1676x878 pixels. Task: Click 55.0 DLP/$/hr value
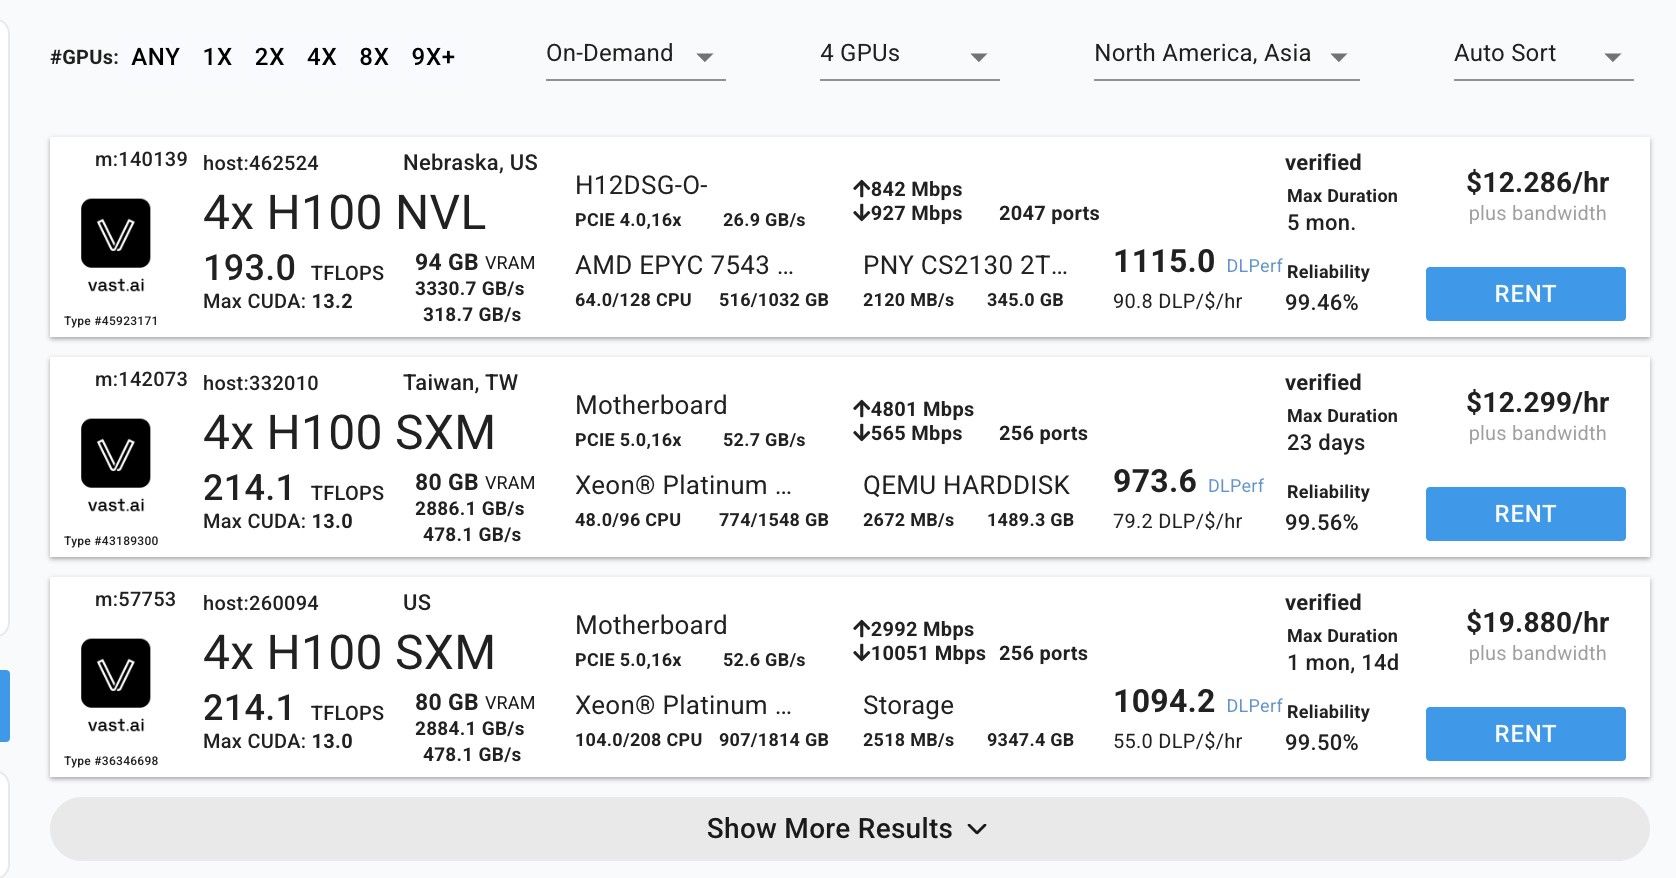[x=1178, y=741]
